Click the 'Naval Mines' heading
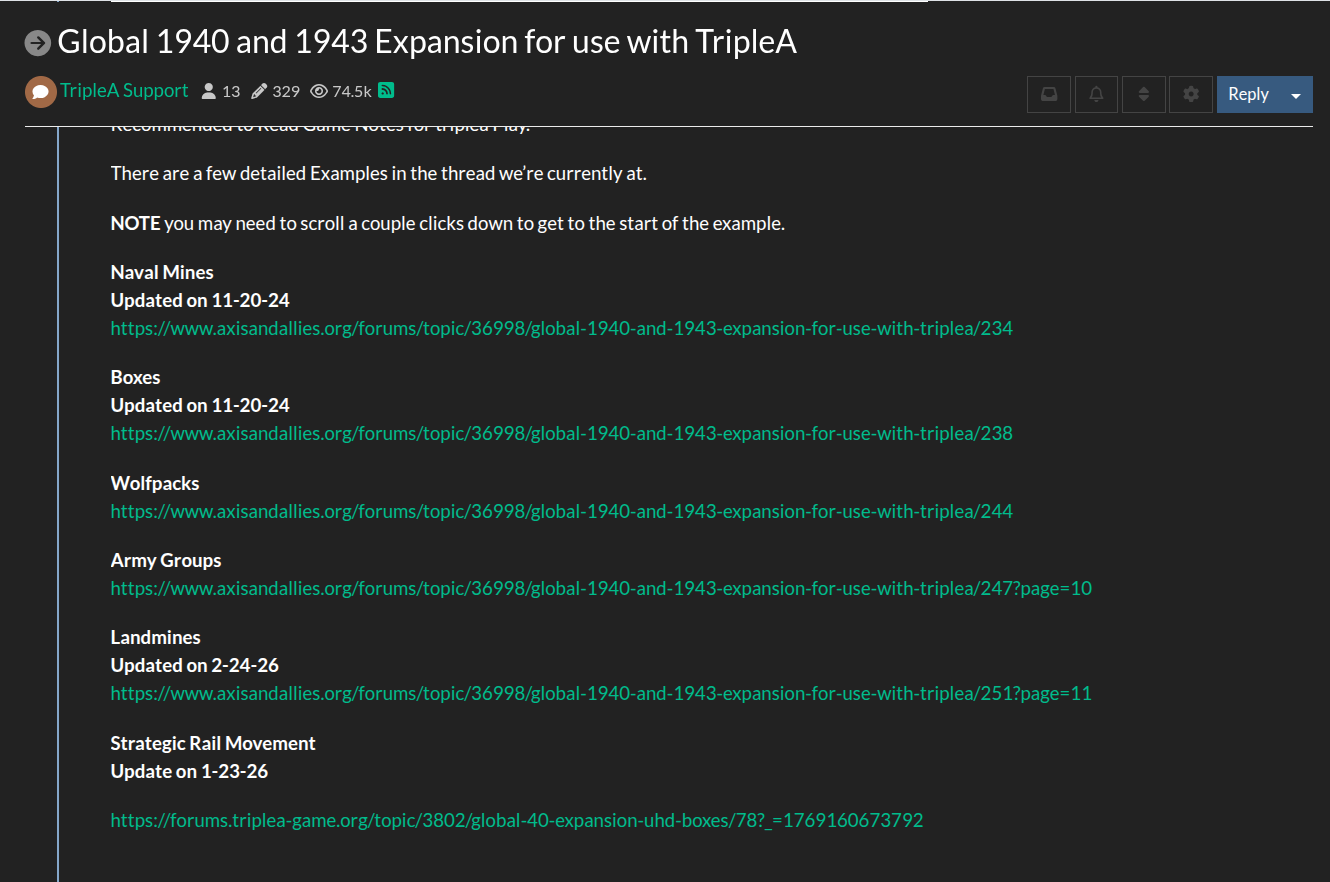 (162, 272)
